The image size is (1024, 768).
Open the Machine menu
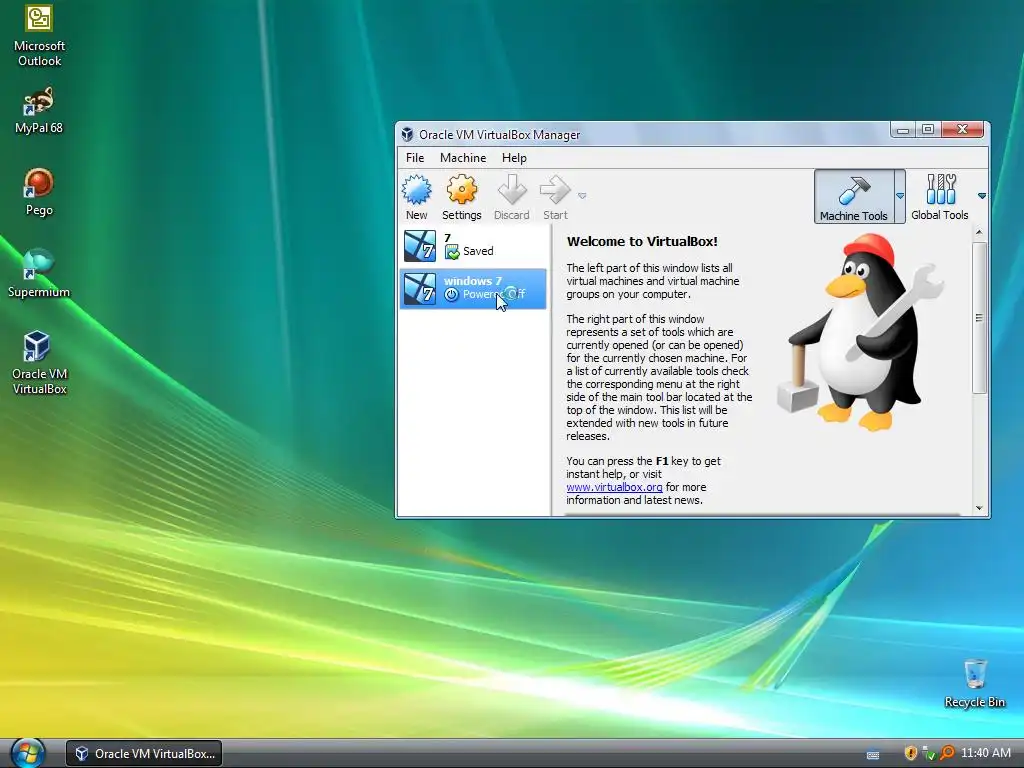[x=463, y=157]
